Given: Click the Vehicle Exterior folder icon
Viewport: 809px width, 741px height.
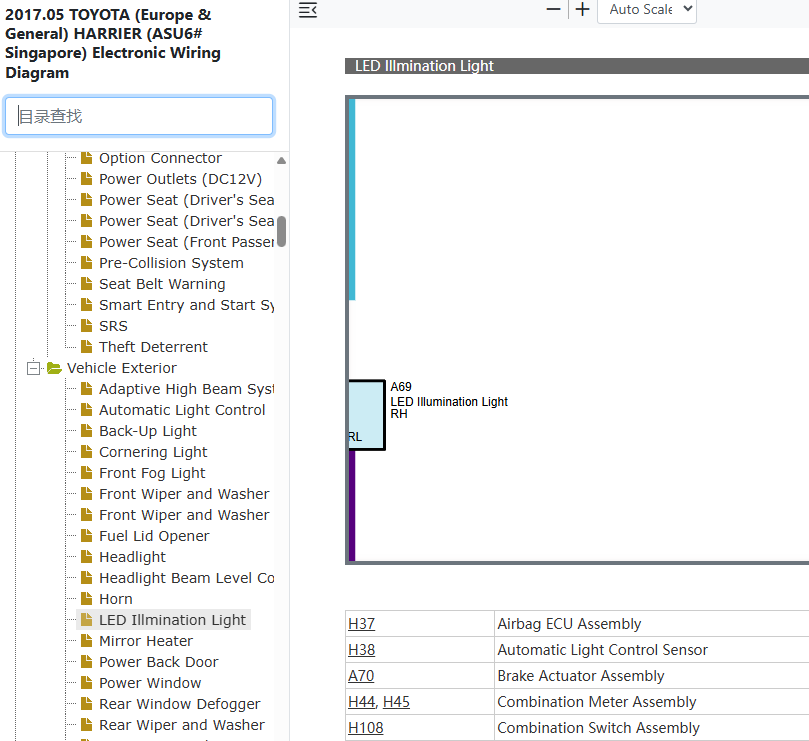Looking at the screenshot, I should [x=54, y=368].
